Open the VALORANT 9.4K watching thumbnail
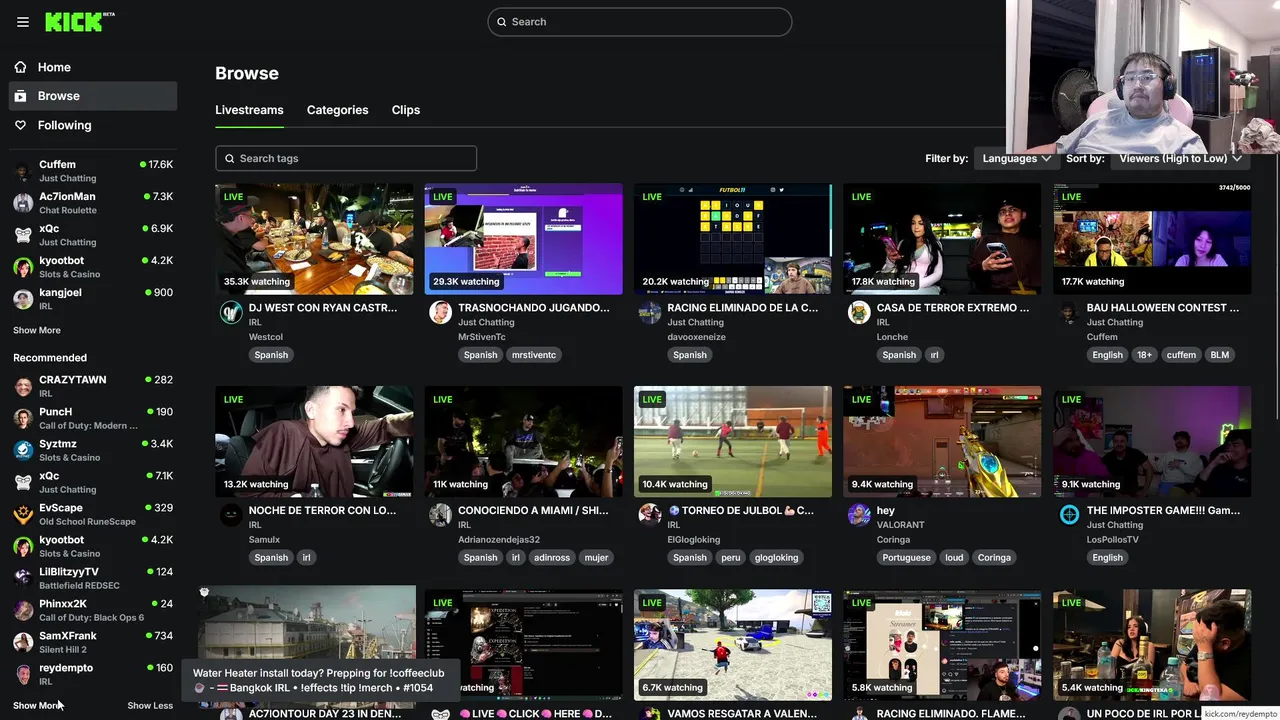Viewport: 1280px width, 720px height. pos(942,442)
